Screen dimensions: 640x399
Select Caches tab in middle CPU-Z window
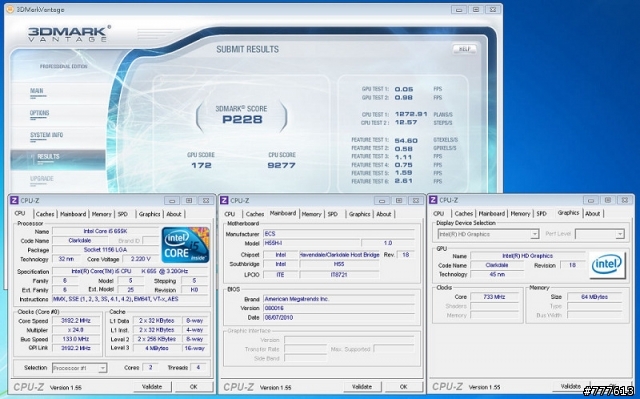255,214
